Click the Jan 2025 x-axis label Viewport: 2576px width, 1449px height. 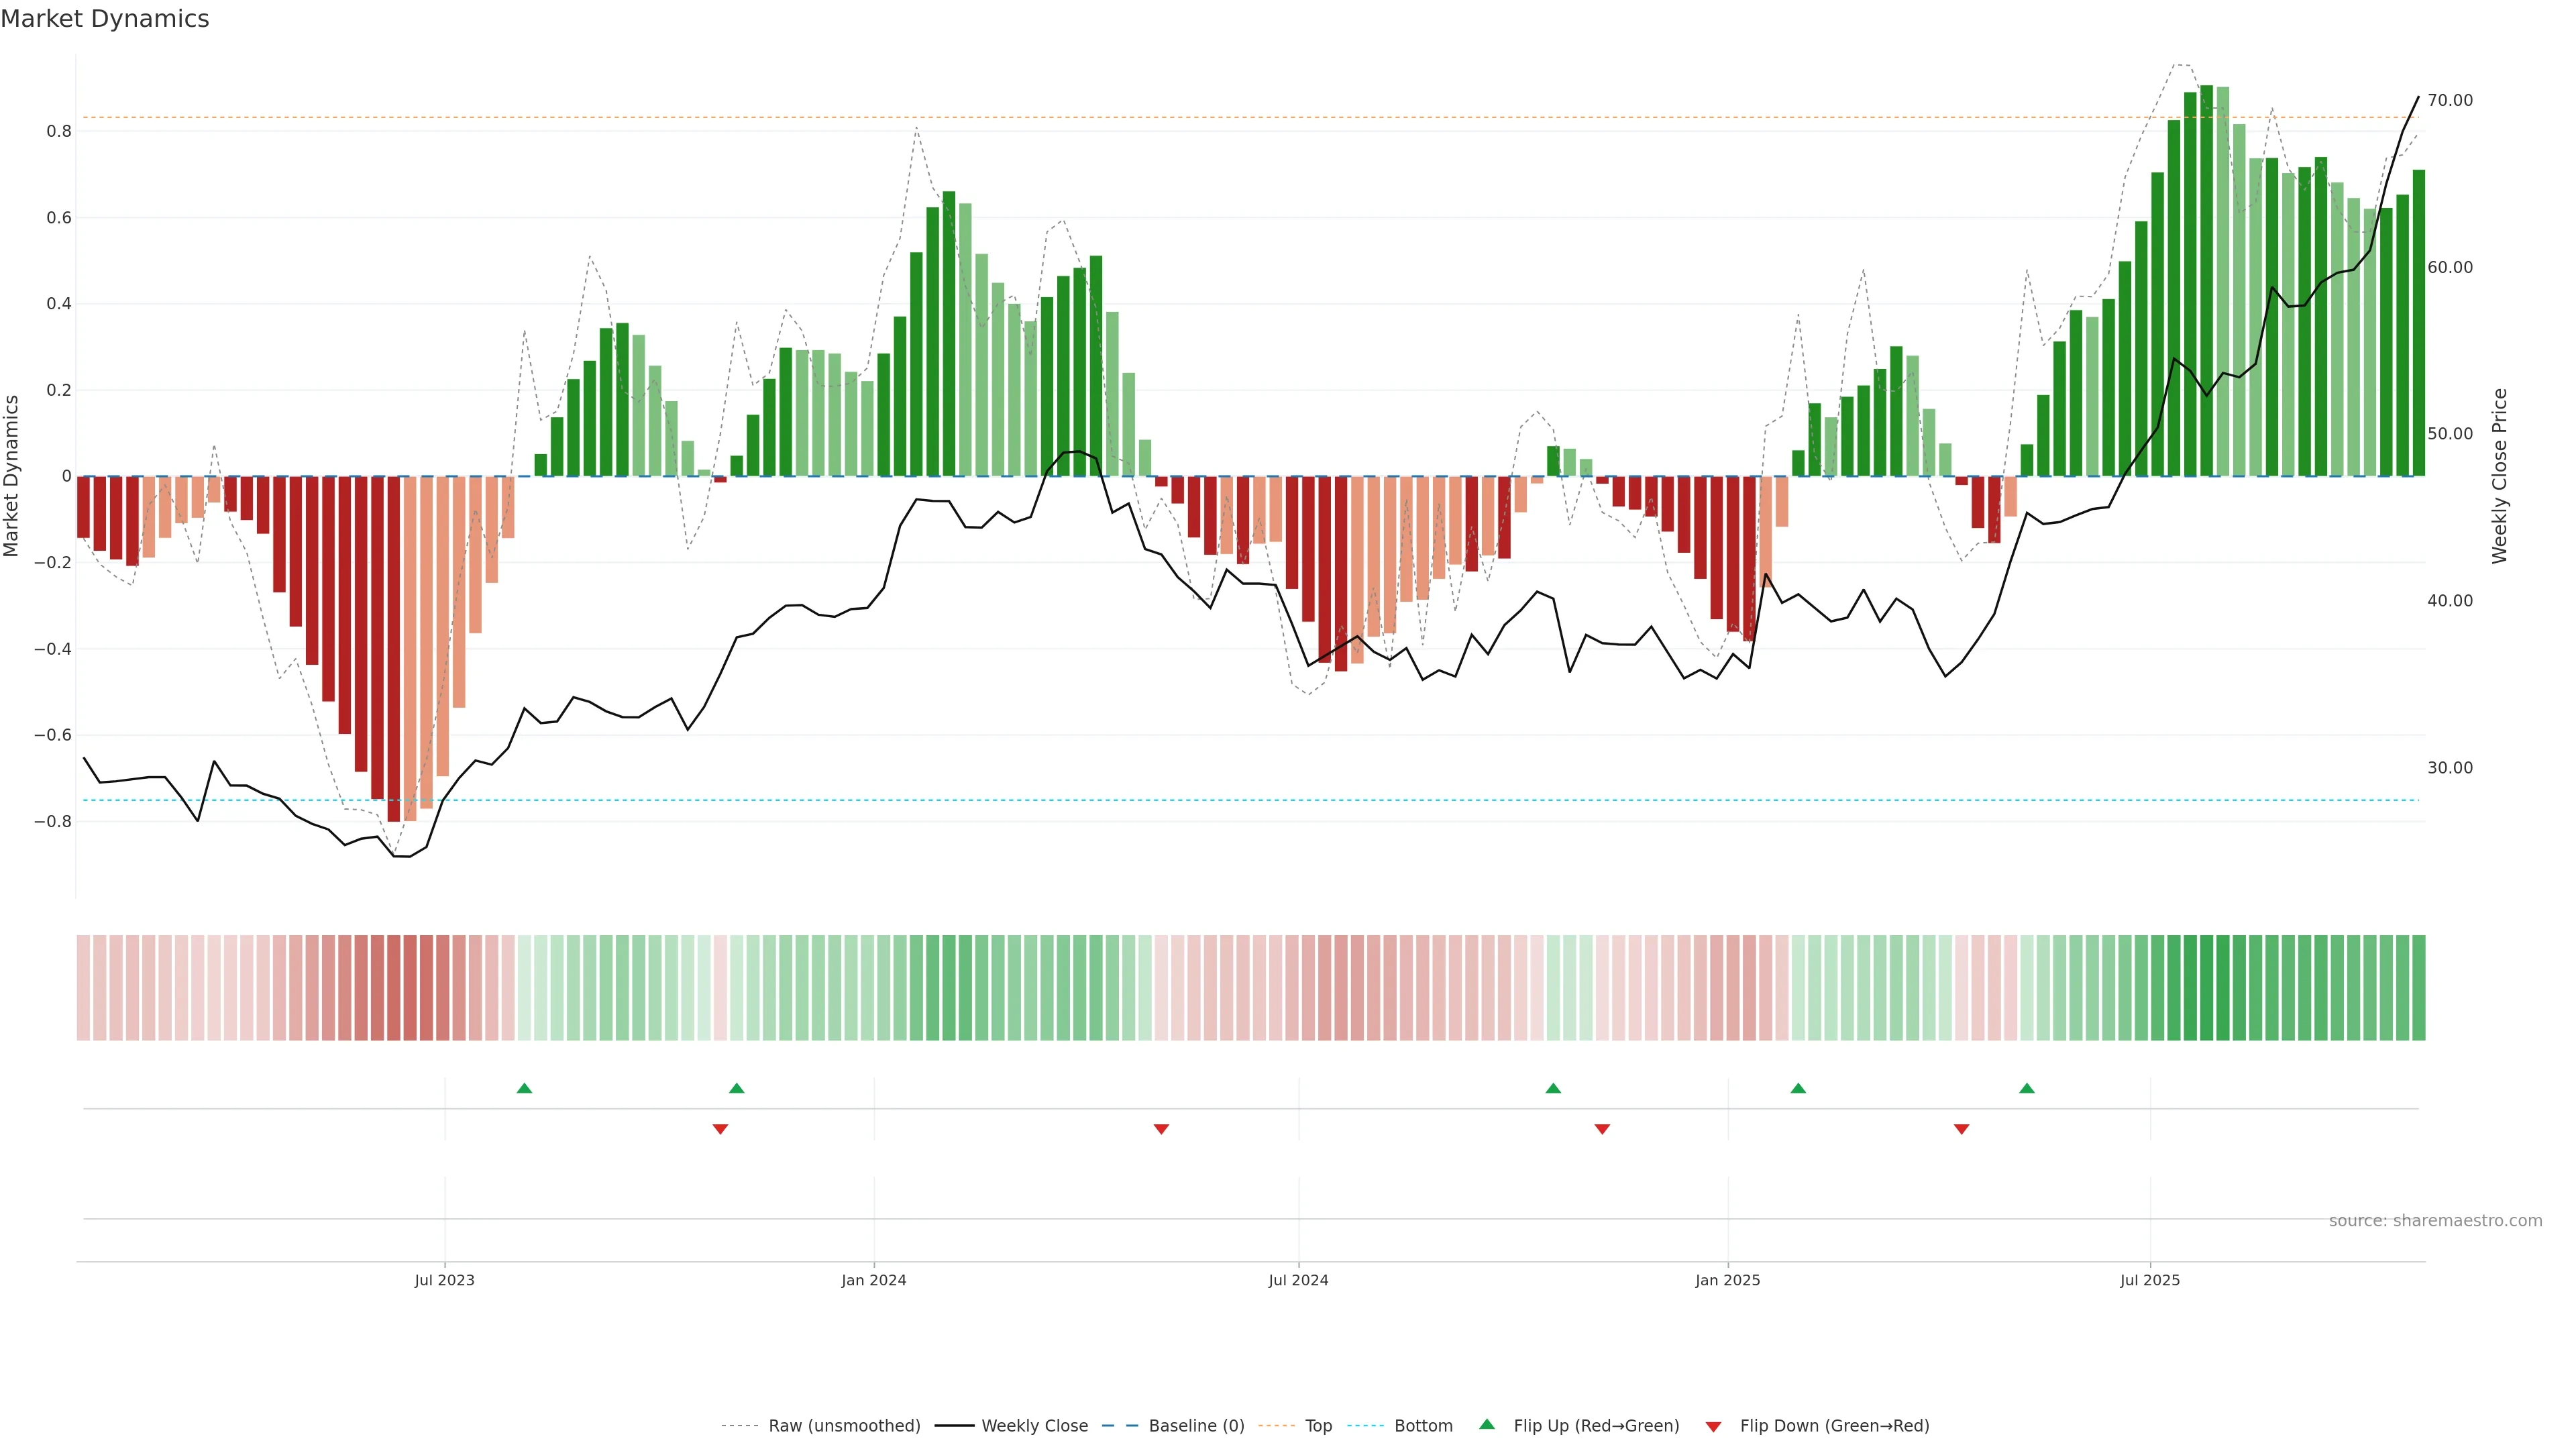pyautogui.click(x=1727, y=1280)
